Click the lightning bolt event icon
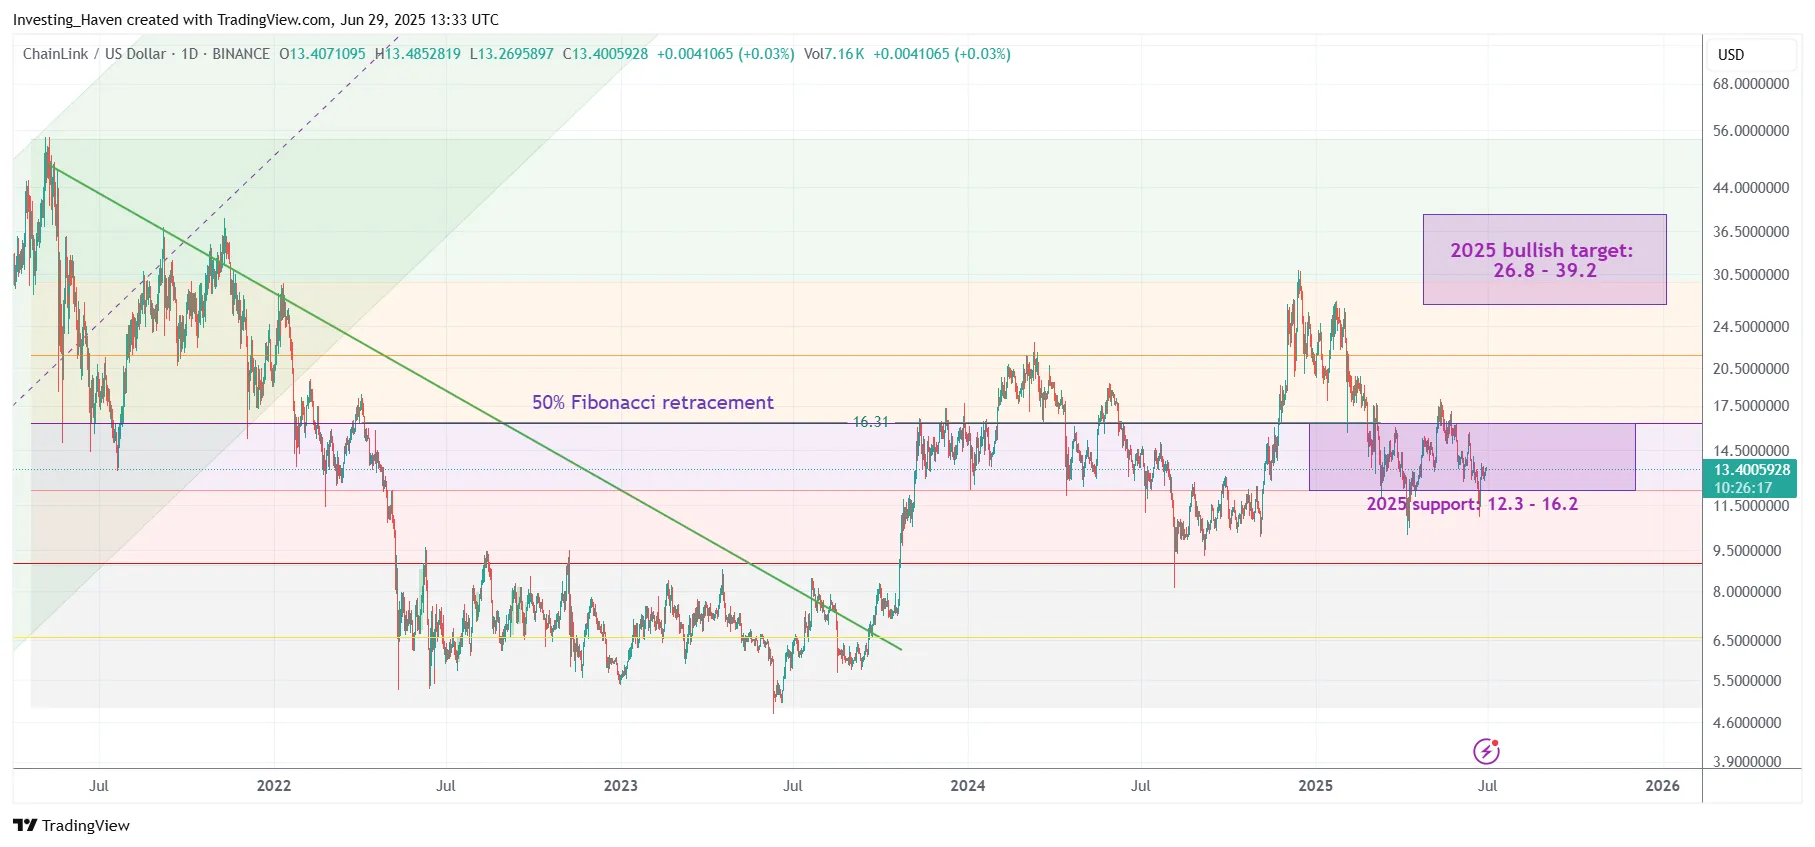The height and width of the screenshot is (847, 1815). pyautogui.click(x=1486, y=751)
